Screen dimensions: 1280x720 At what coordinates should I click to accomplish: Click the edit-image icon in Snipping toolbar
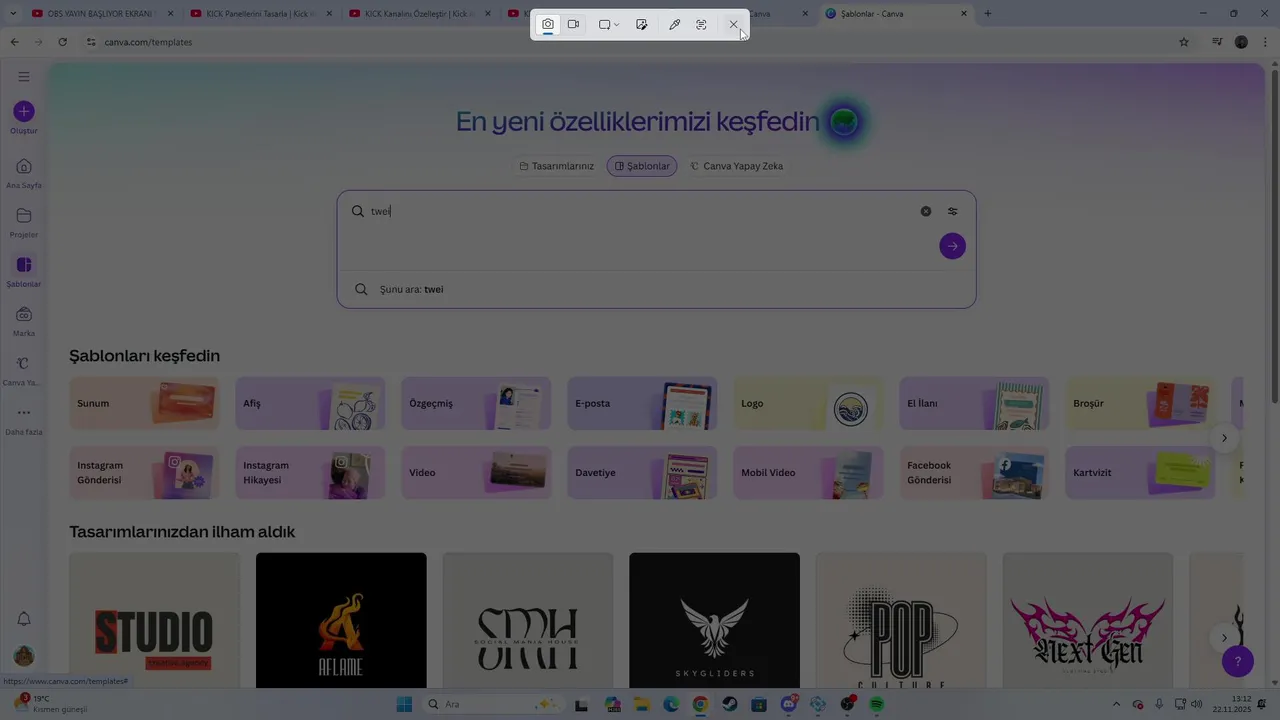[x=642, y=24]
